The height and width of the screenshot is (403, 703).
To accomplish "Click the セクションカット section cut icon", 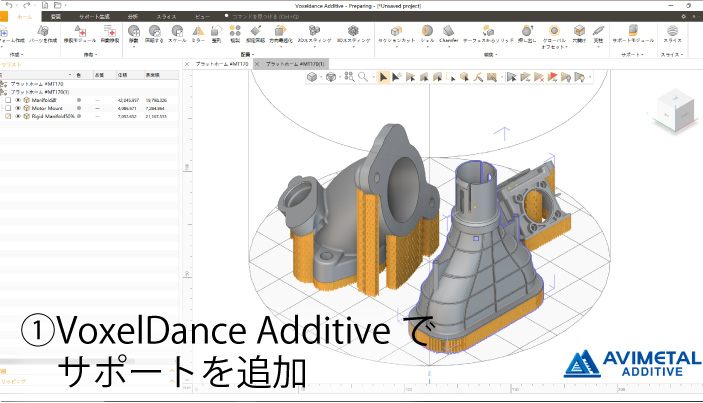I will pos(396,30).
